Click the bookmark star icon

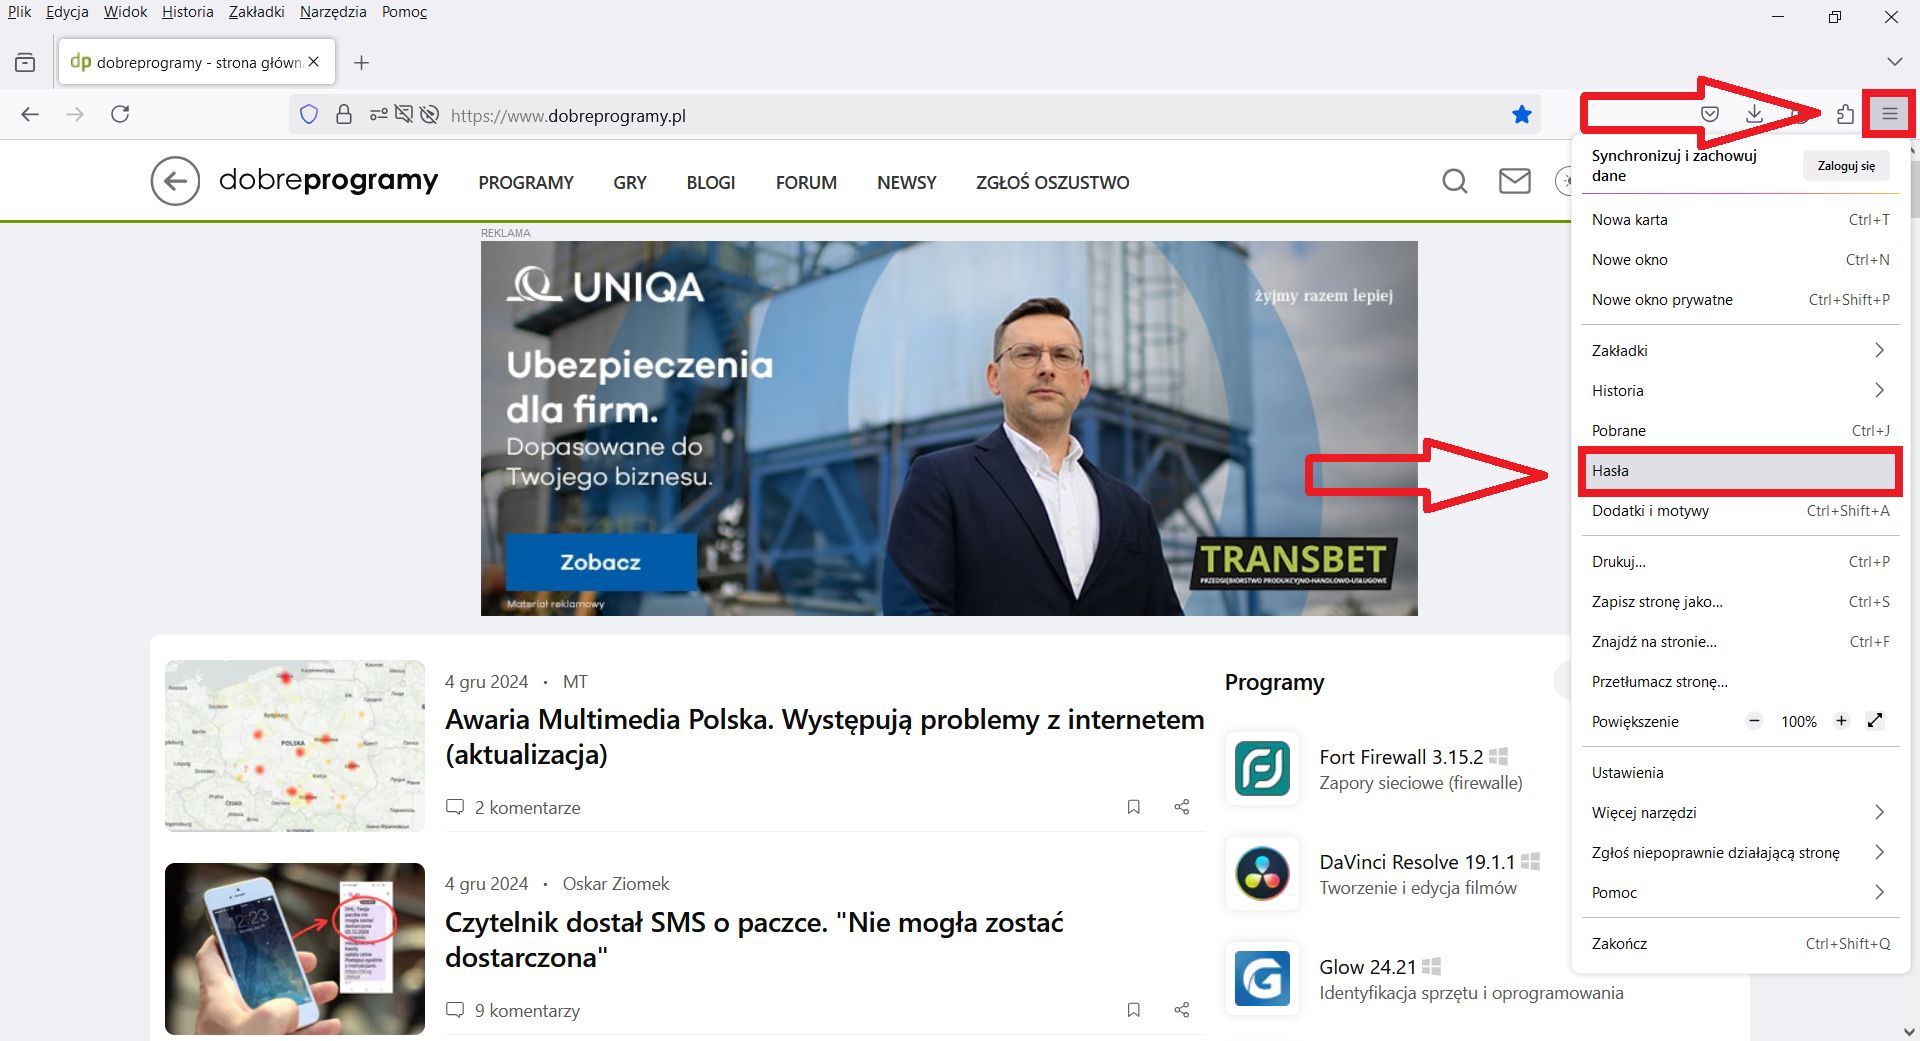[x=1521, y=114]
